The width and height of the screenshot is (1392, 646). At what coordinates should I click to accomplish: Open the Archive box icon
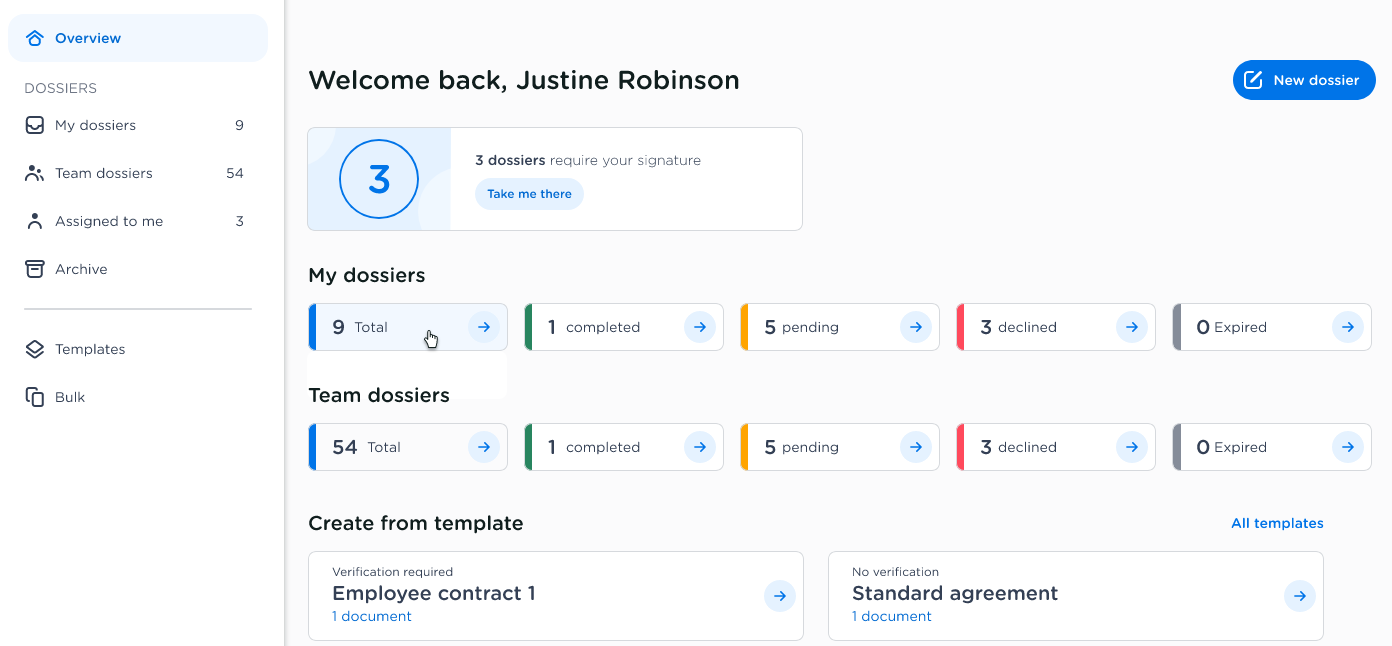[35, 269]
